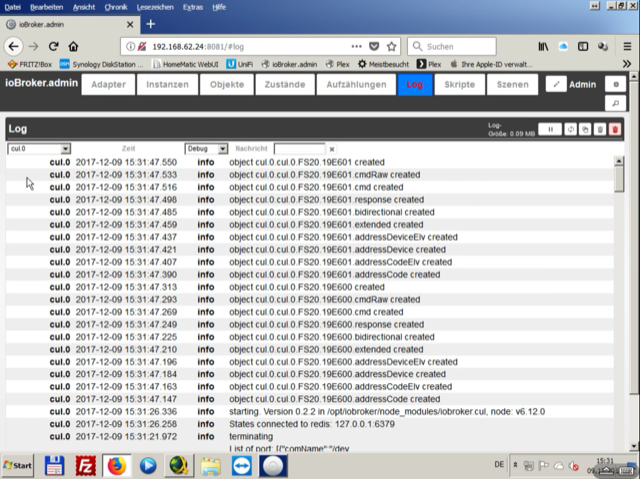Open the ioBroker.admin bookmark
Image resolution: width=640 pixels, height=479 pixels.
289,64
